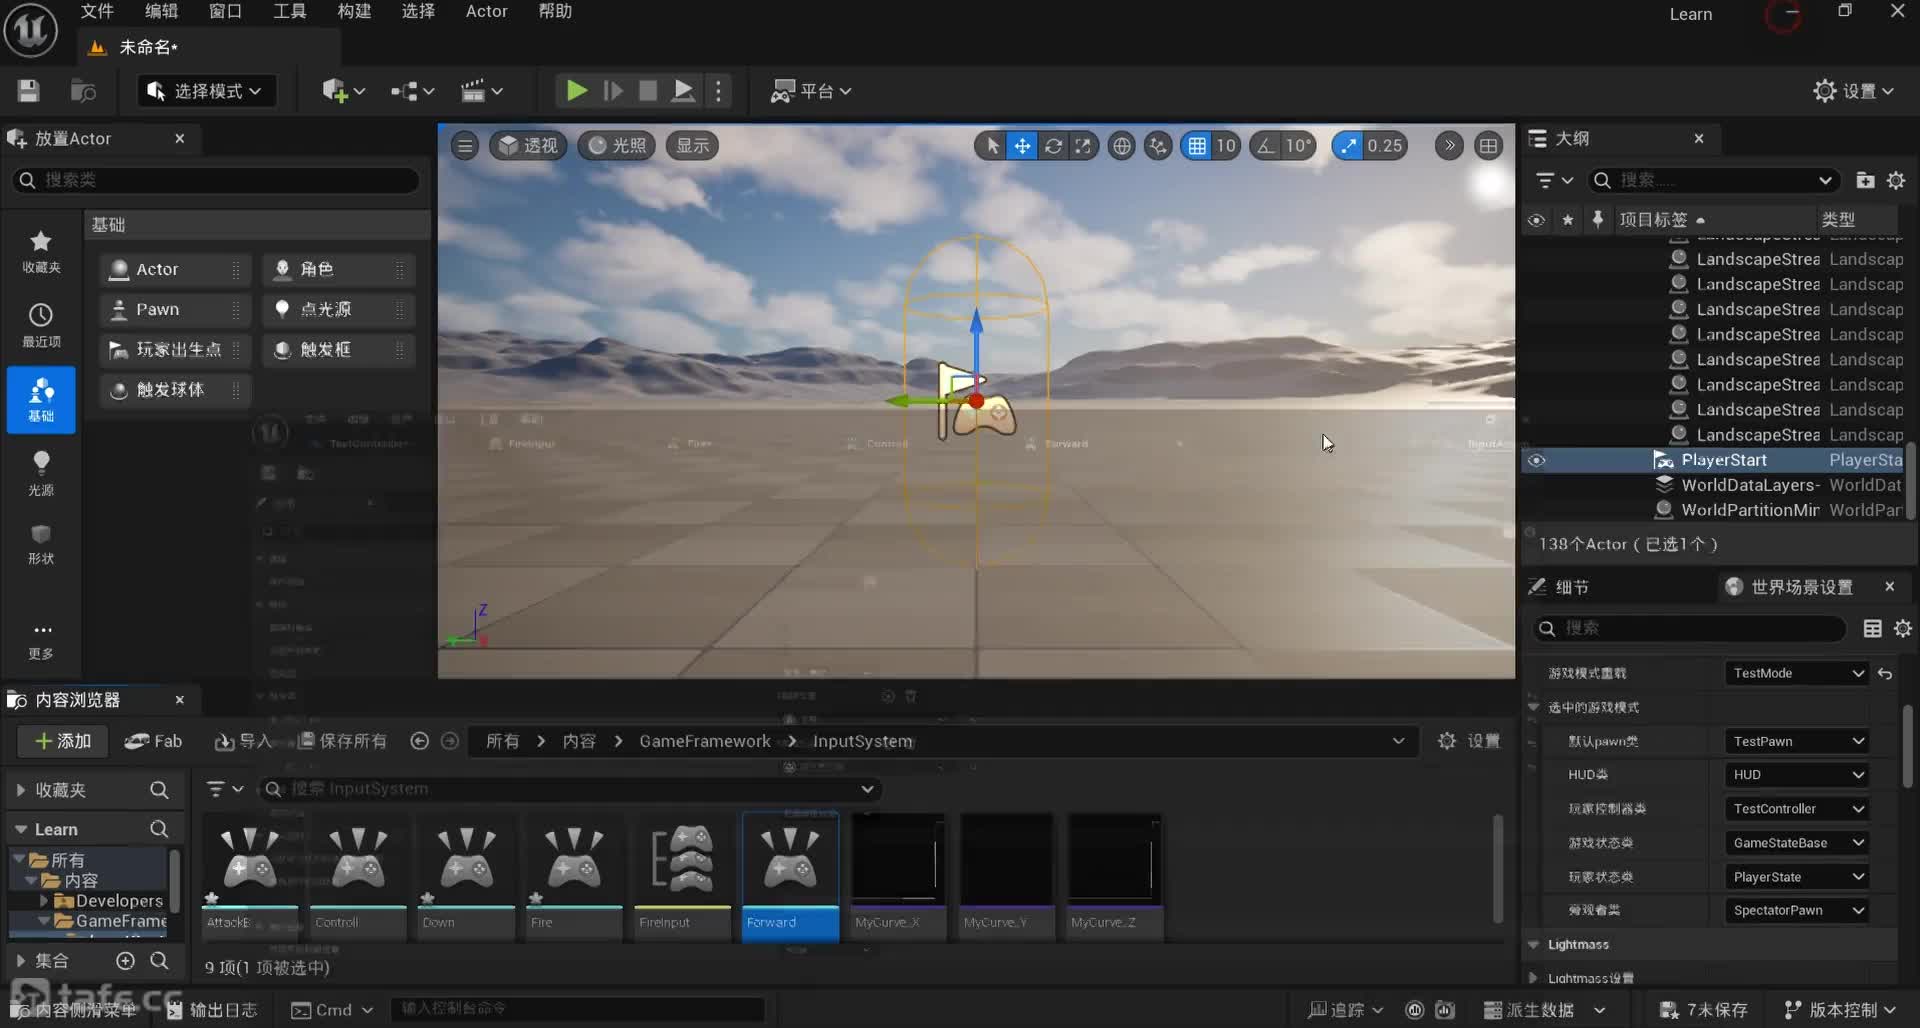Image resolution: width=1920 pixels, height=1028 pixels.
Task: Reset game mode override with arrow icon
Action: (x=1885, y=674)
